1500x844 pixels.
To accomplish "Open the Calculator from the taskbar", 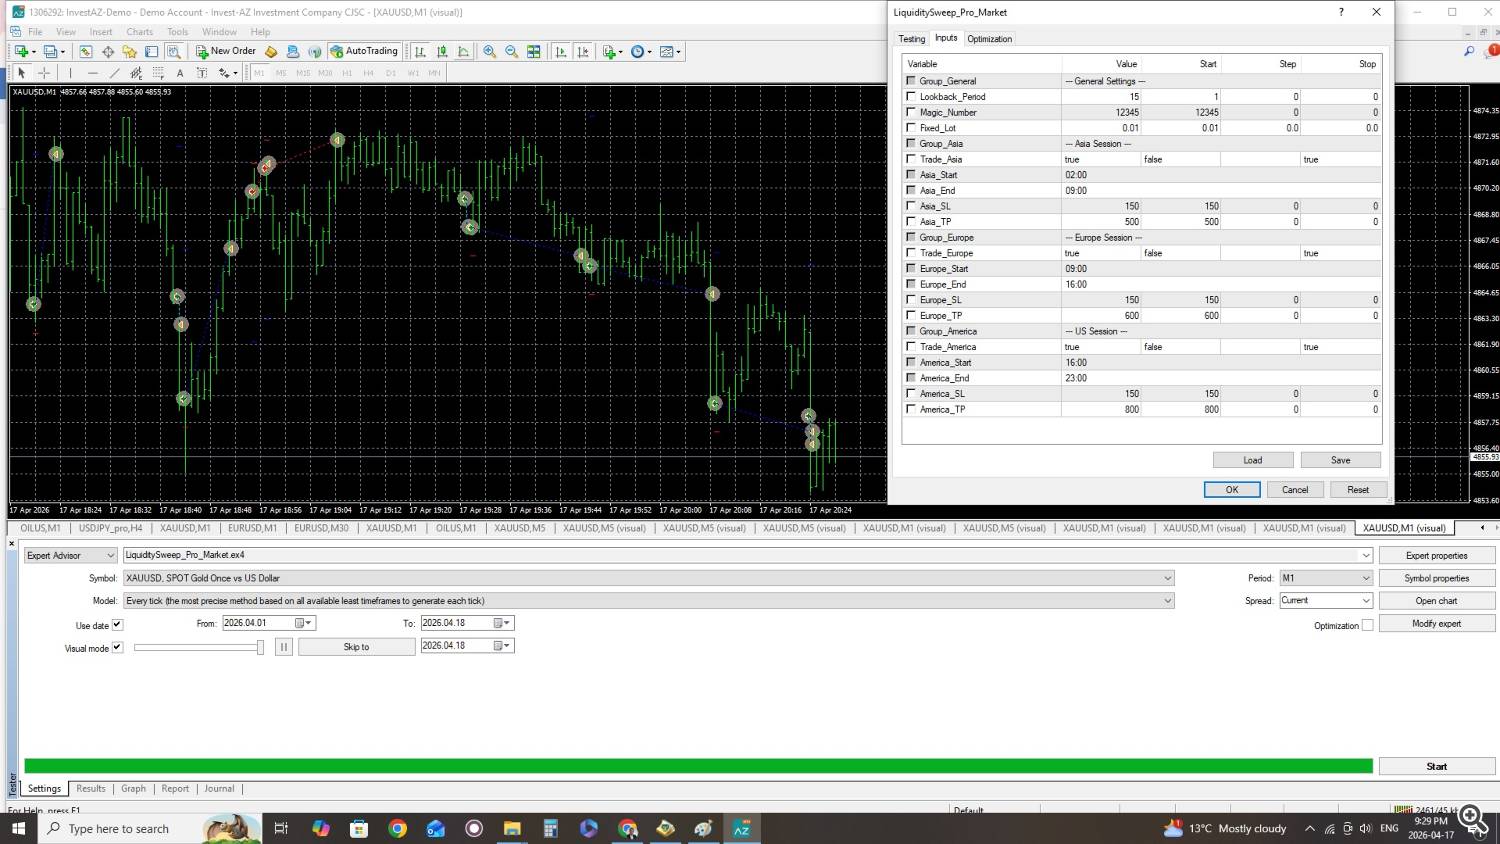I will click(x=550, y=828).
